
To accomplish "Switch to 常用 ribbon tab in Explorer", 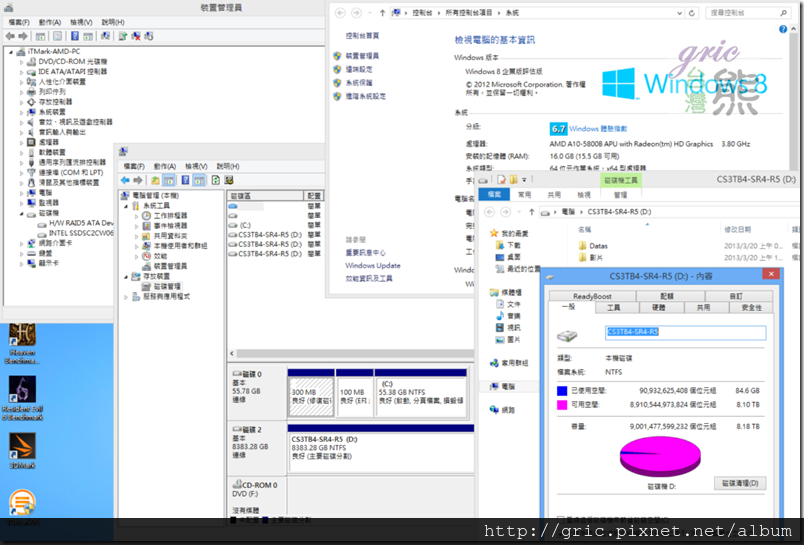I will pyautogui.click(x=525, y=195).
